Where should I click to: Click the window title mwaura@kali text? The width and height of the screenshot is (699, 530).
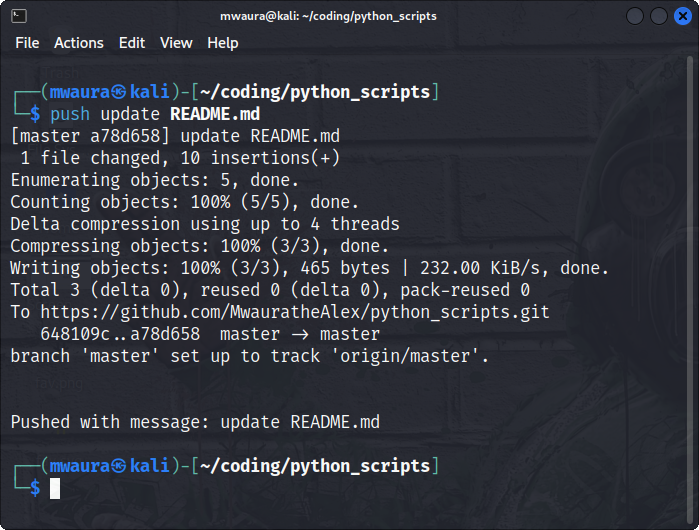(259, 16)
